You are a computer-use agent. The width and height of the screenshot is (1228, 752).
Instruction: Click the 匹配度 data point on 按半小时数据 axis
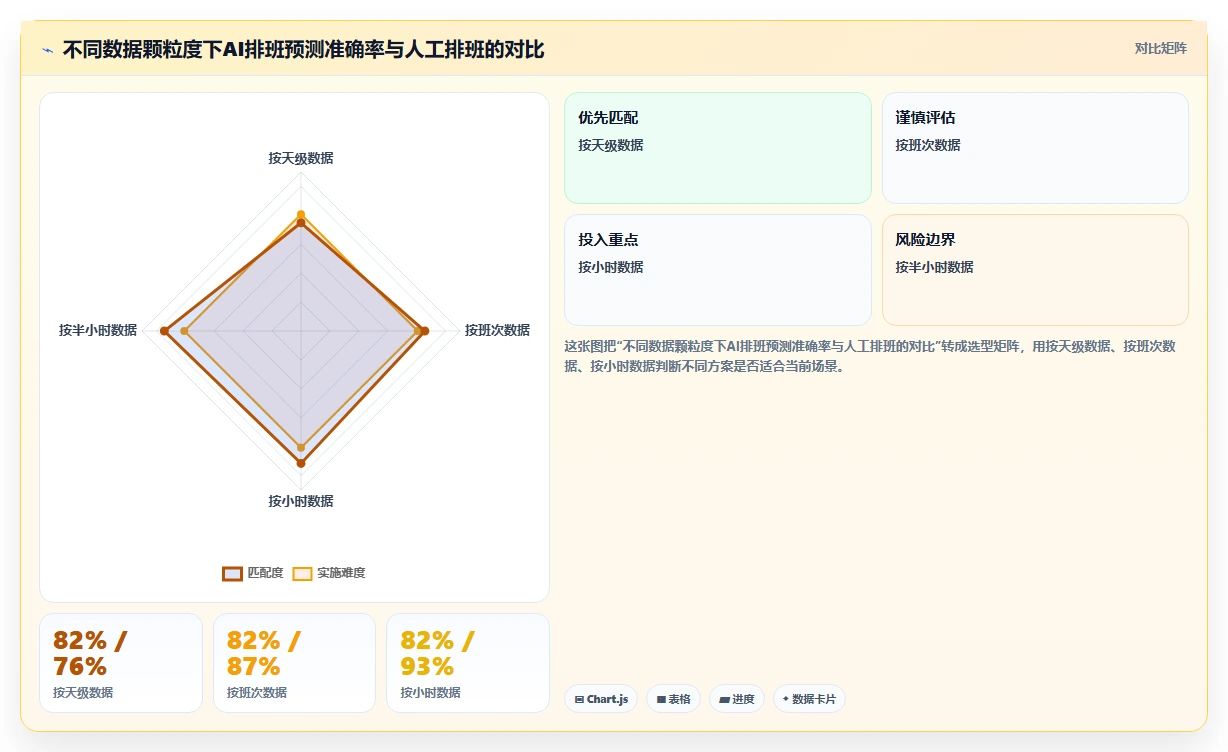[x=164, y=331]
